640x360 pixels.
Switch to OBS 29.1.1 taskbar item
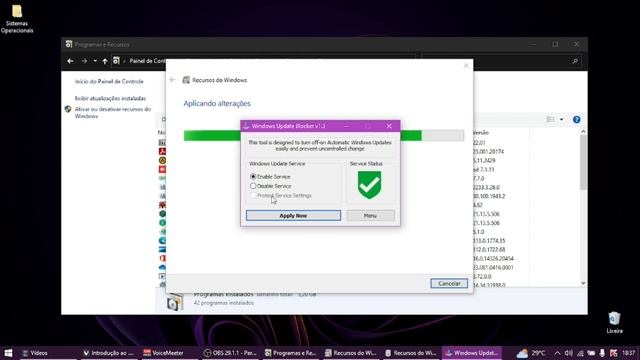pyautogui.click(x=230, y=353)
